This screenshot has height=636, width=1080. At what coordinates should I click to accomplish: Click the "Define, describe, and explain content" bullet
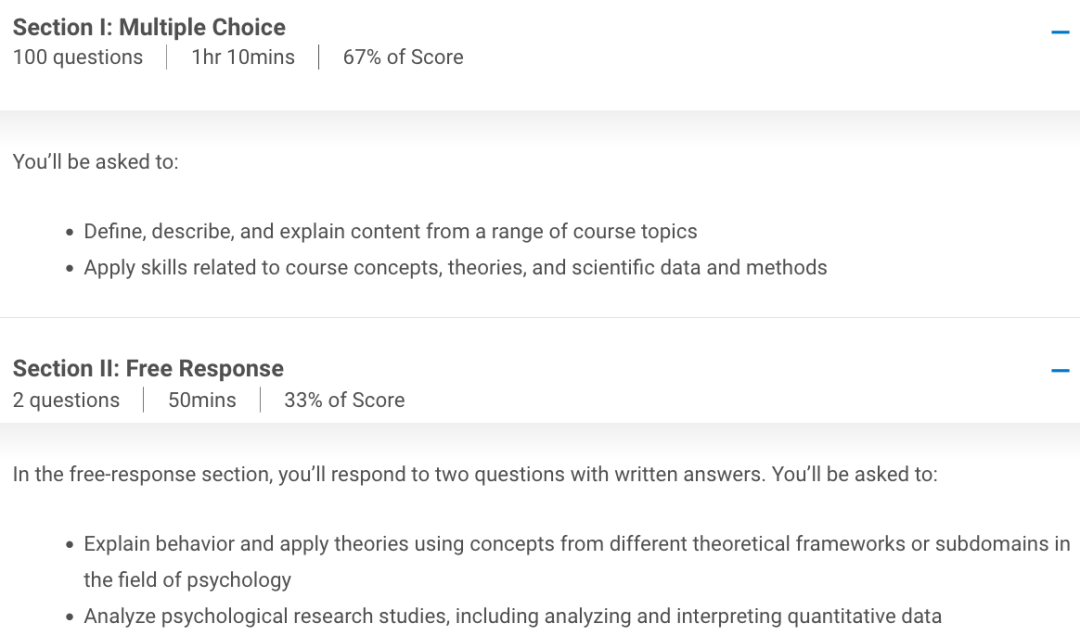click(x=391, y=231)
